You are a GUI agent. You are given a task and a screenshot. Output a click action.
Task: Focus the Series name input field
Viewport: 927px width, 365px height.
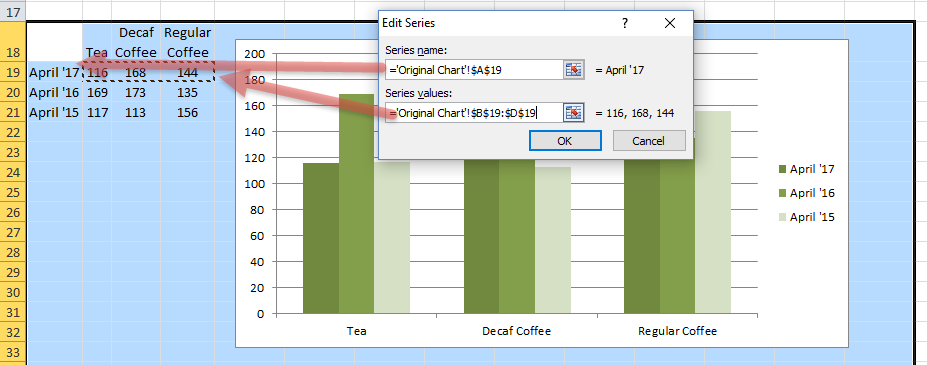[x=474, y=70]
